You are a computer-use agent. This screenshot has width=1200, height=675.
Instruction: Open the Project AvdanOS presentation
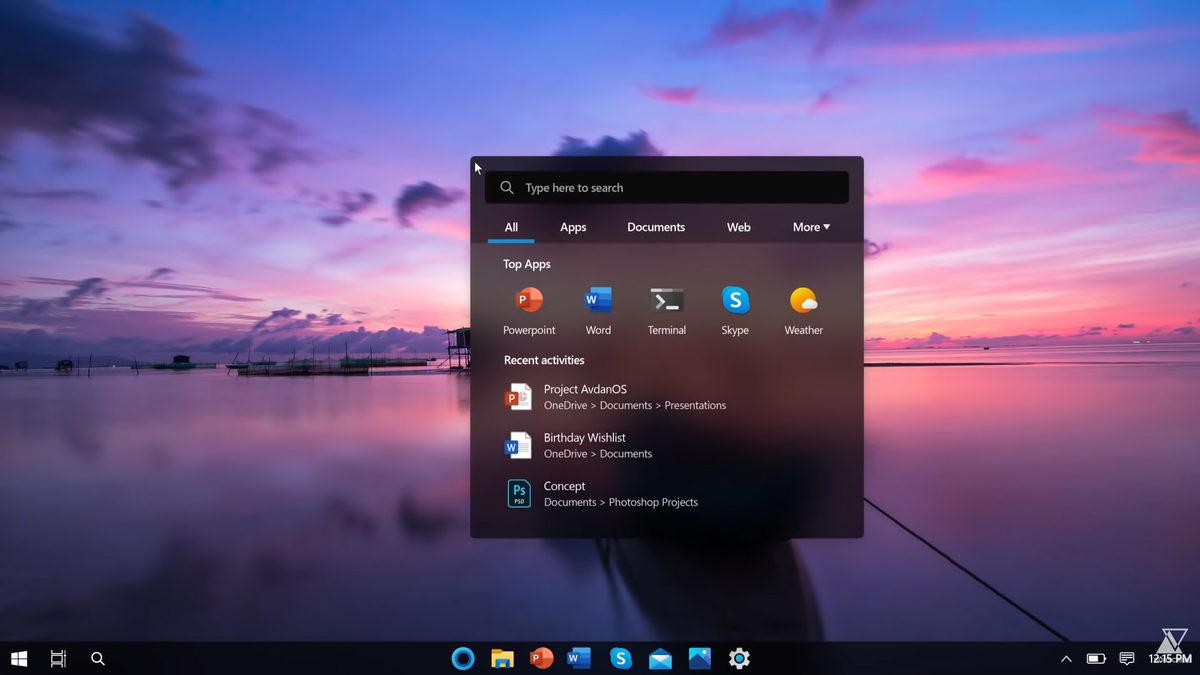click(585, 396)
